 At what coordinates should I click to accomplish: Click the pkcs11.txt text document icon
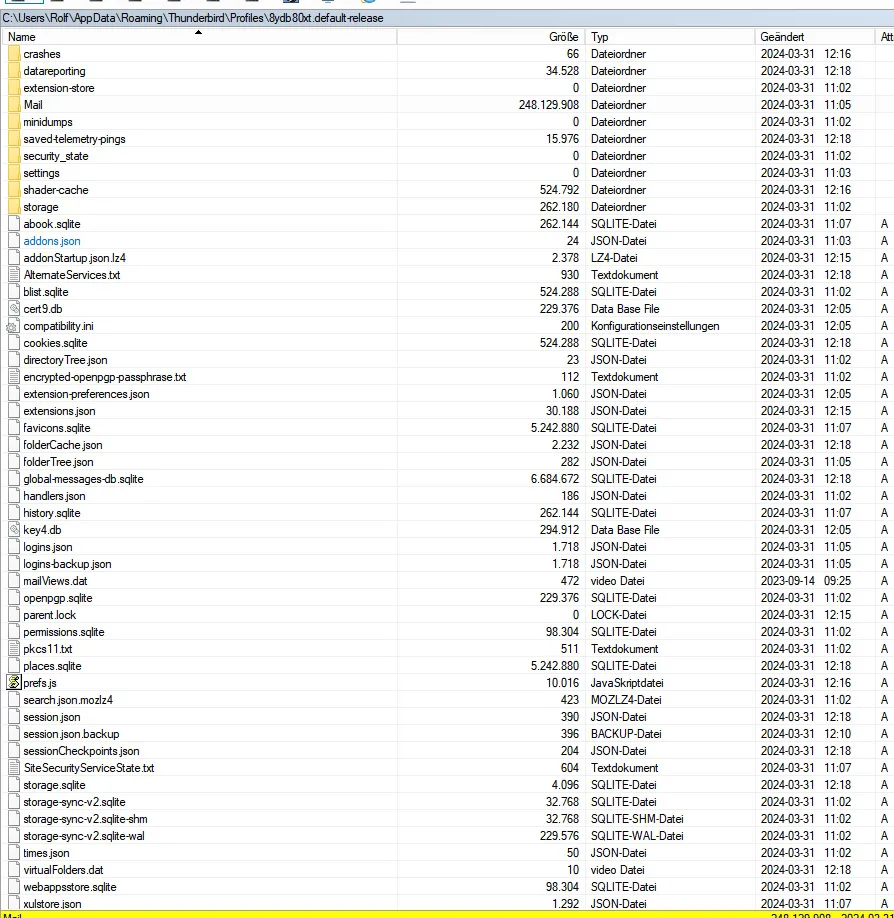pos(14,649)
